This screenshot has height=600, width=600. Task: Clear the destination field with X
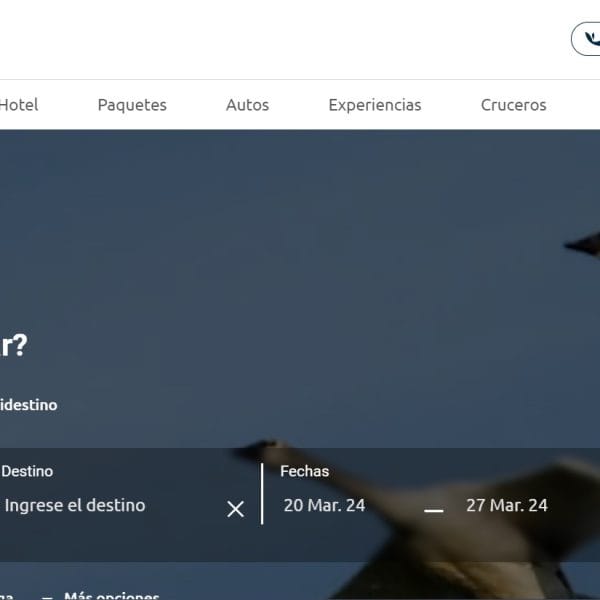point(235,509)
